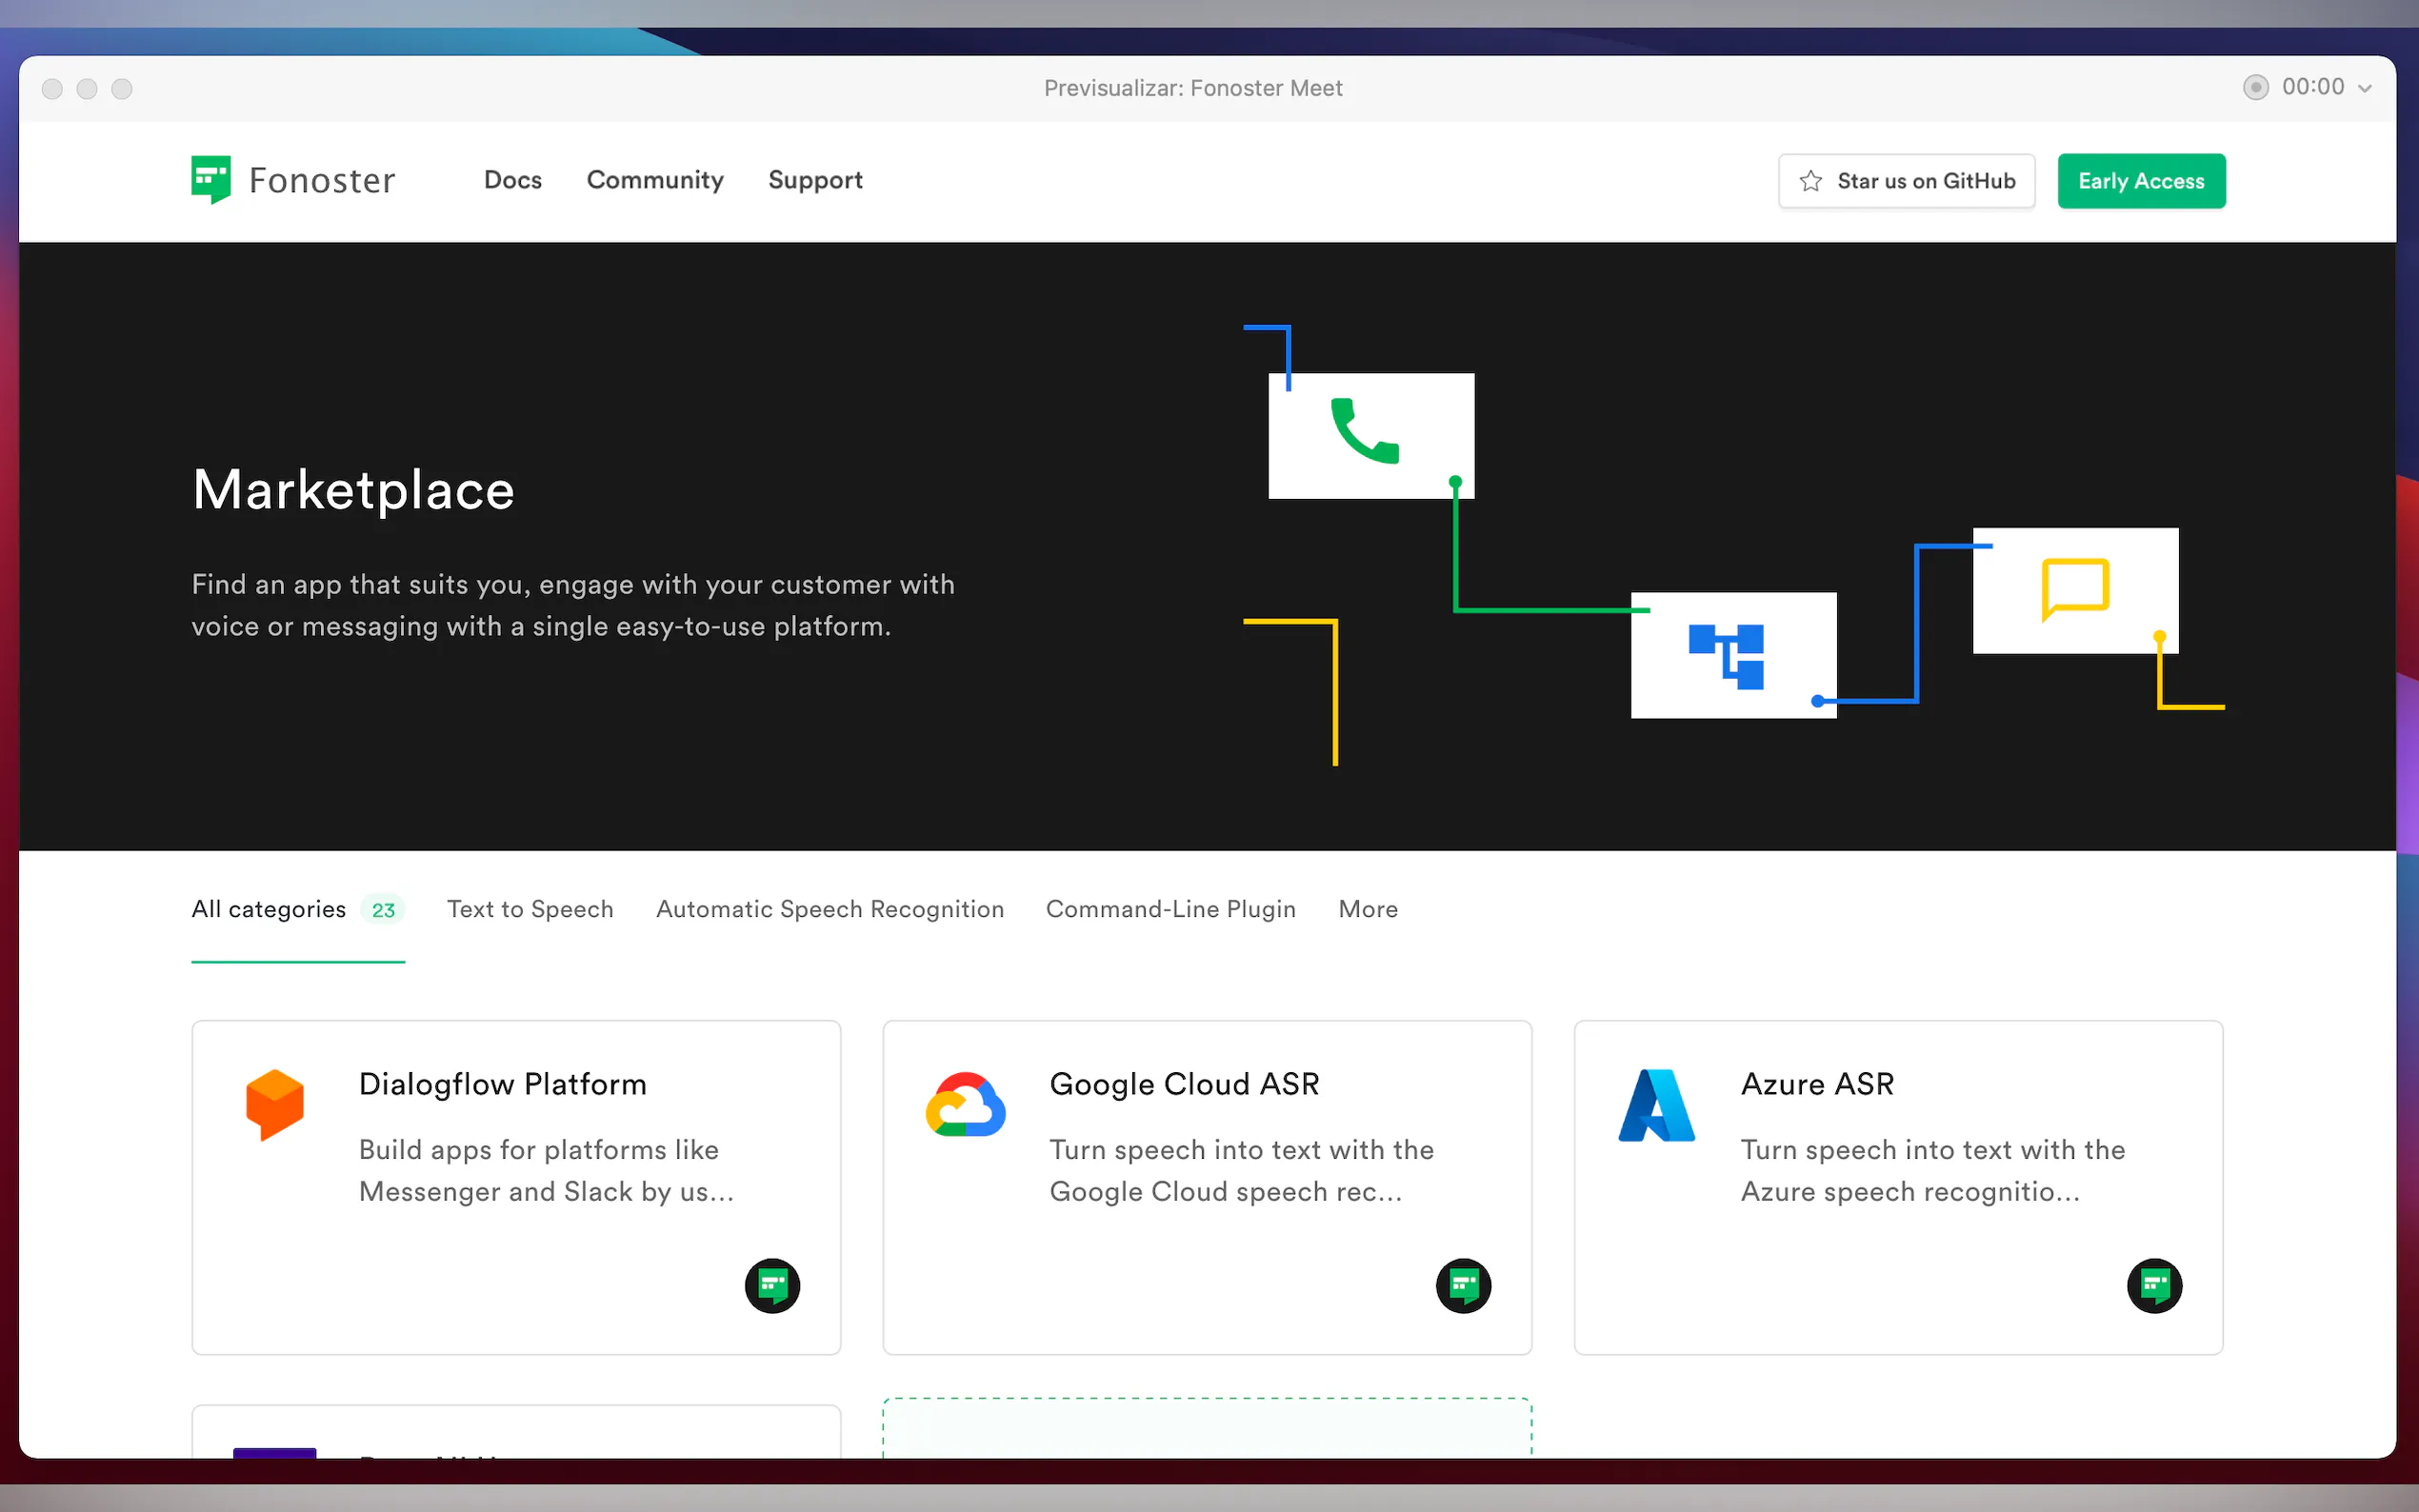This screenshot has width=2419, height=1512.
Task: Click the Azure logo icon
Action: (1656, 1105)
